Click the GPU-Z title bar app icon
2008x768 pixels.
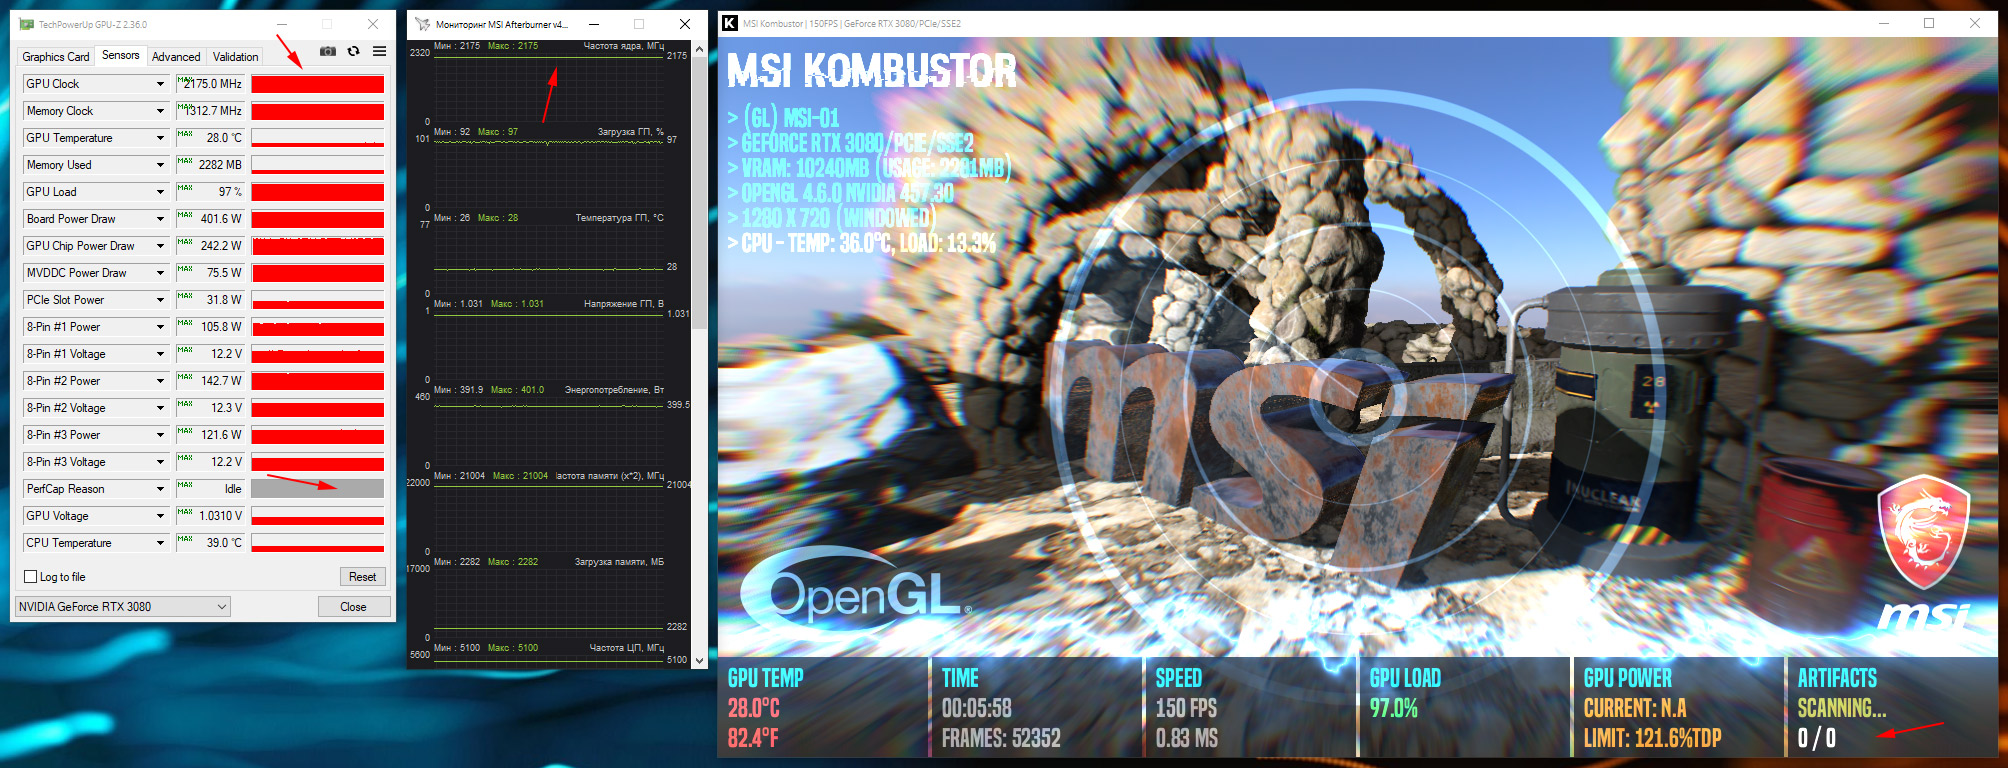click(27, 24)
